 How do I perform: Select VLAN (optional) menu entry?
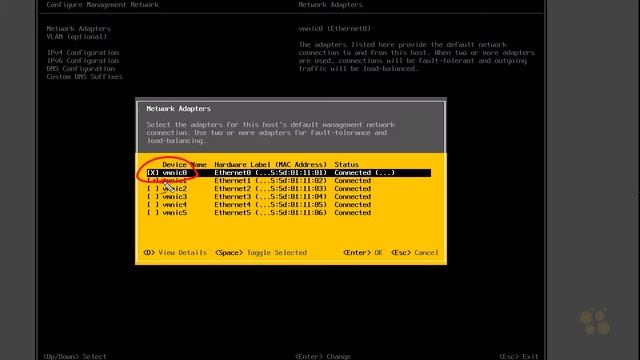pyautogui.click(x=76, y=37)
